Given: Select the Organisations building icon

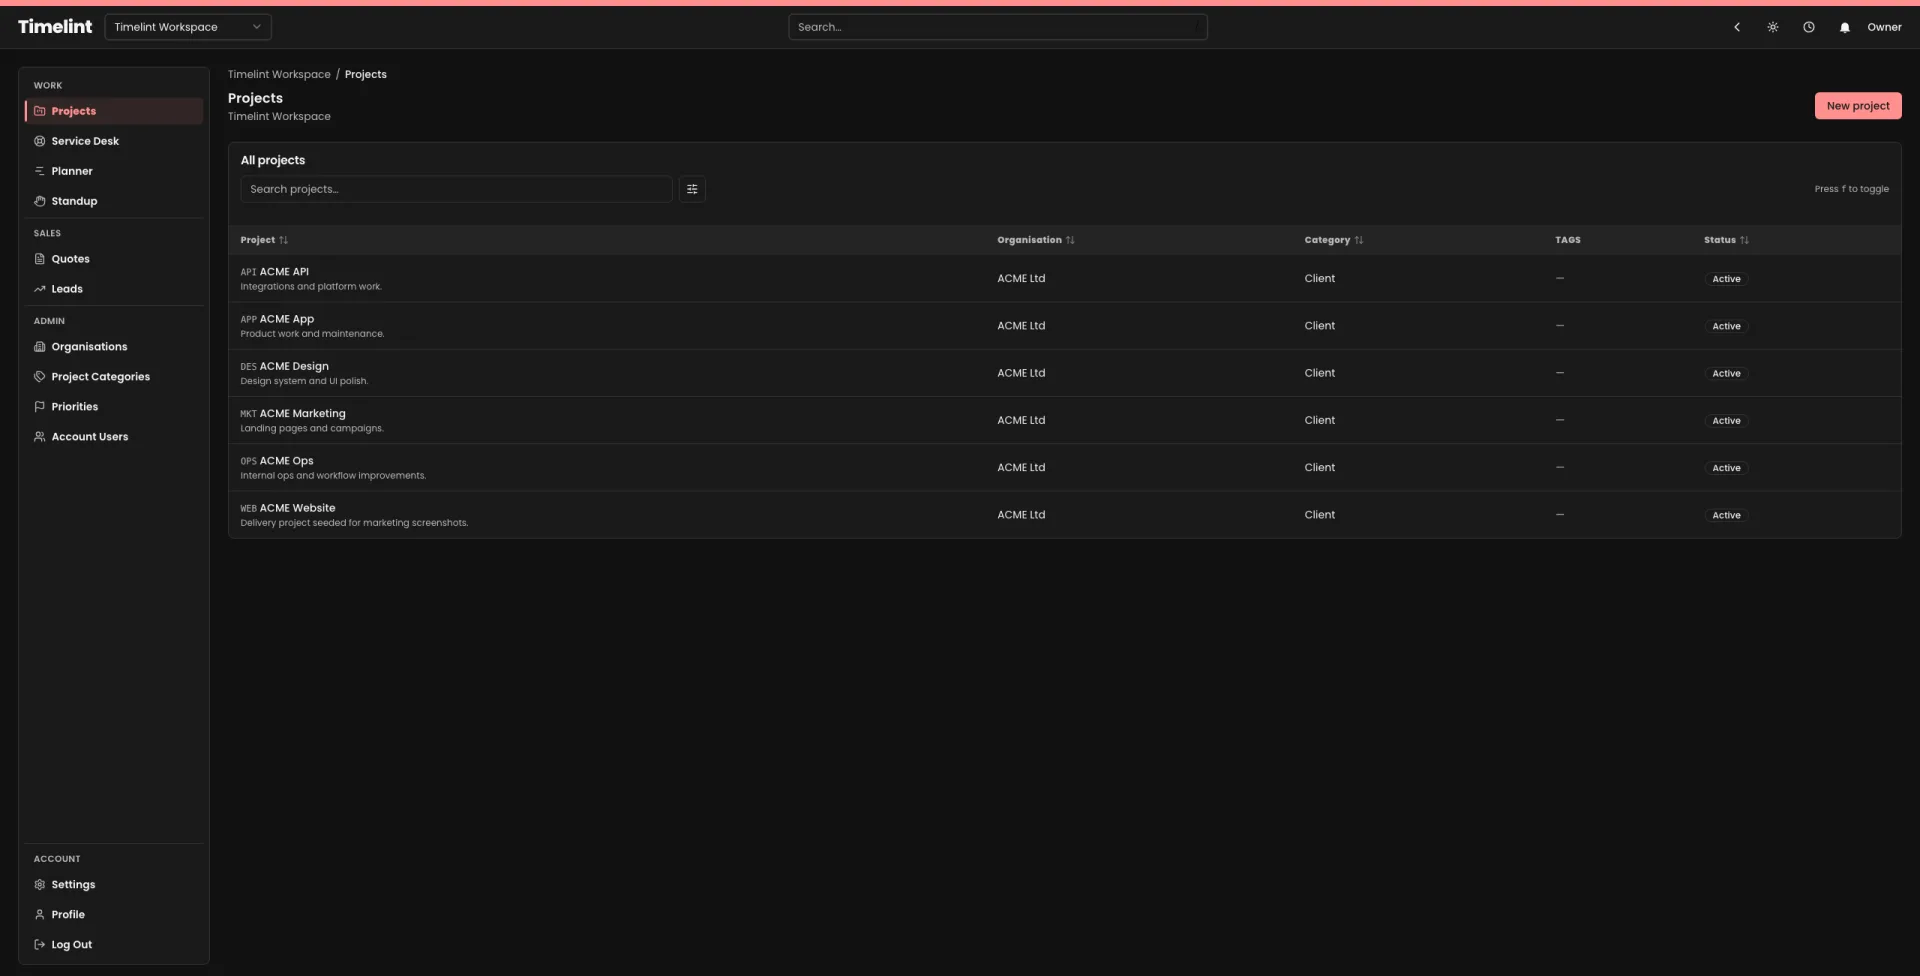Looking at the screenshot, I should coord(40,346).
